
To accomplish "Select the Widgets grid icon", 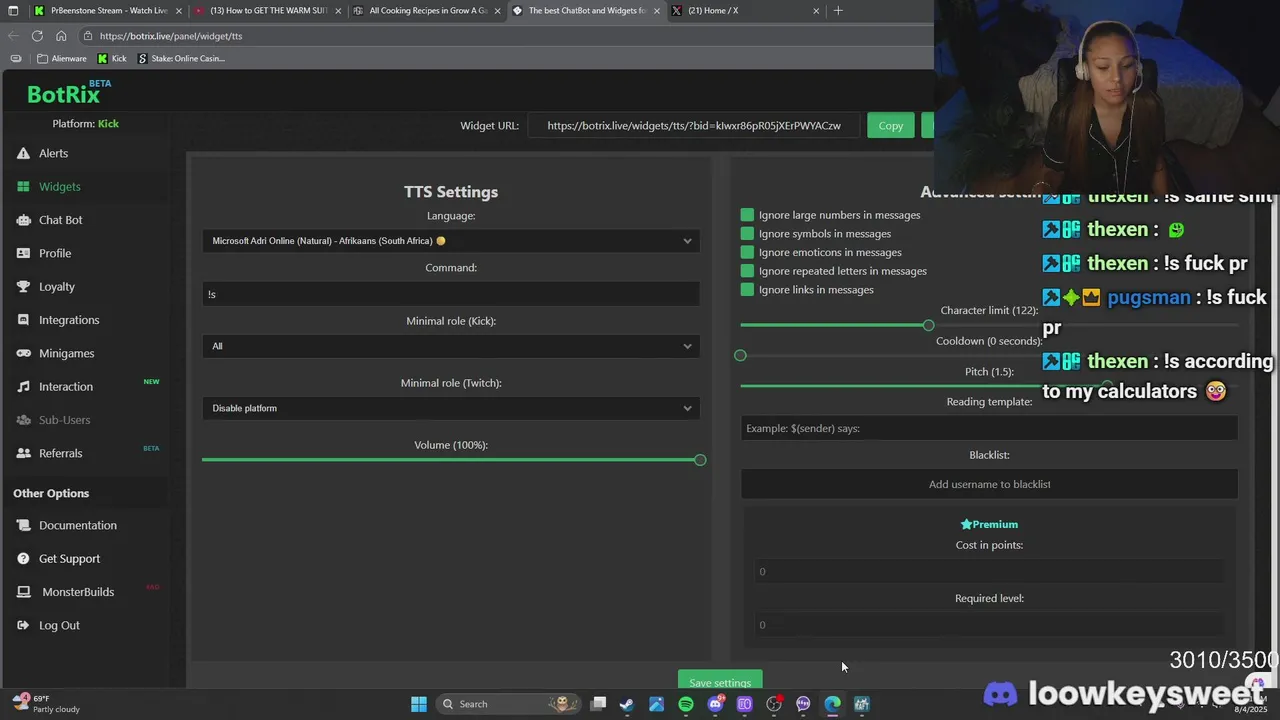I will click(24, 186).
